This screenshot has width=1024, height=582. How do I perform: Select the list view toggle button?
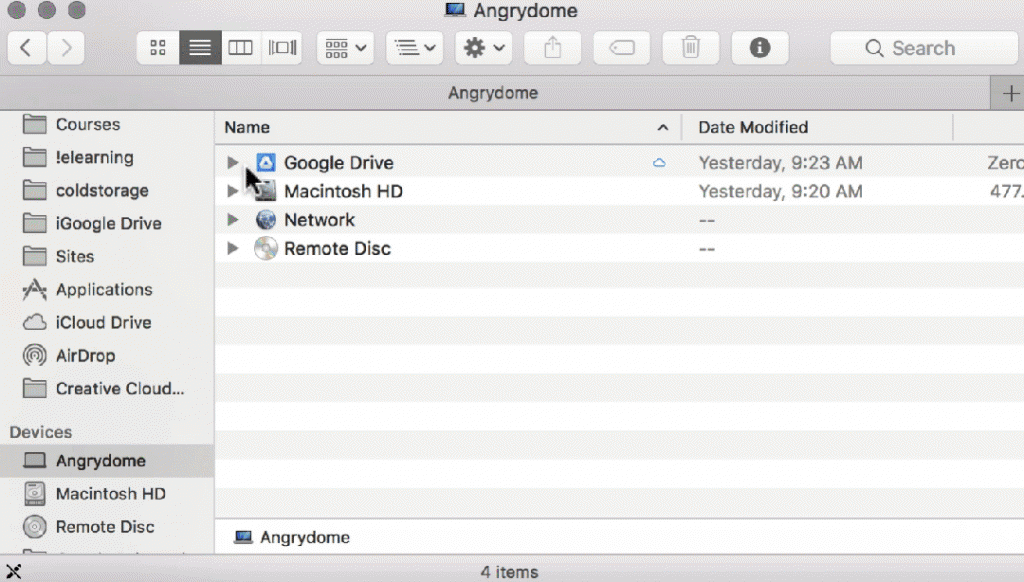click(x=200, y=48)
